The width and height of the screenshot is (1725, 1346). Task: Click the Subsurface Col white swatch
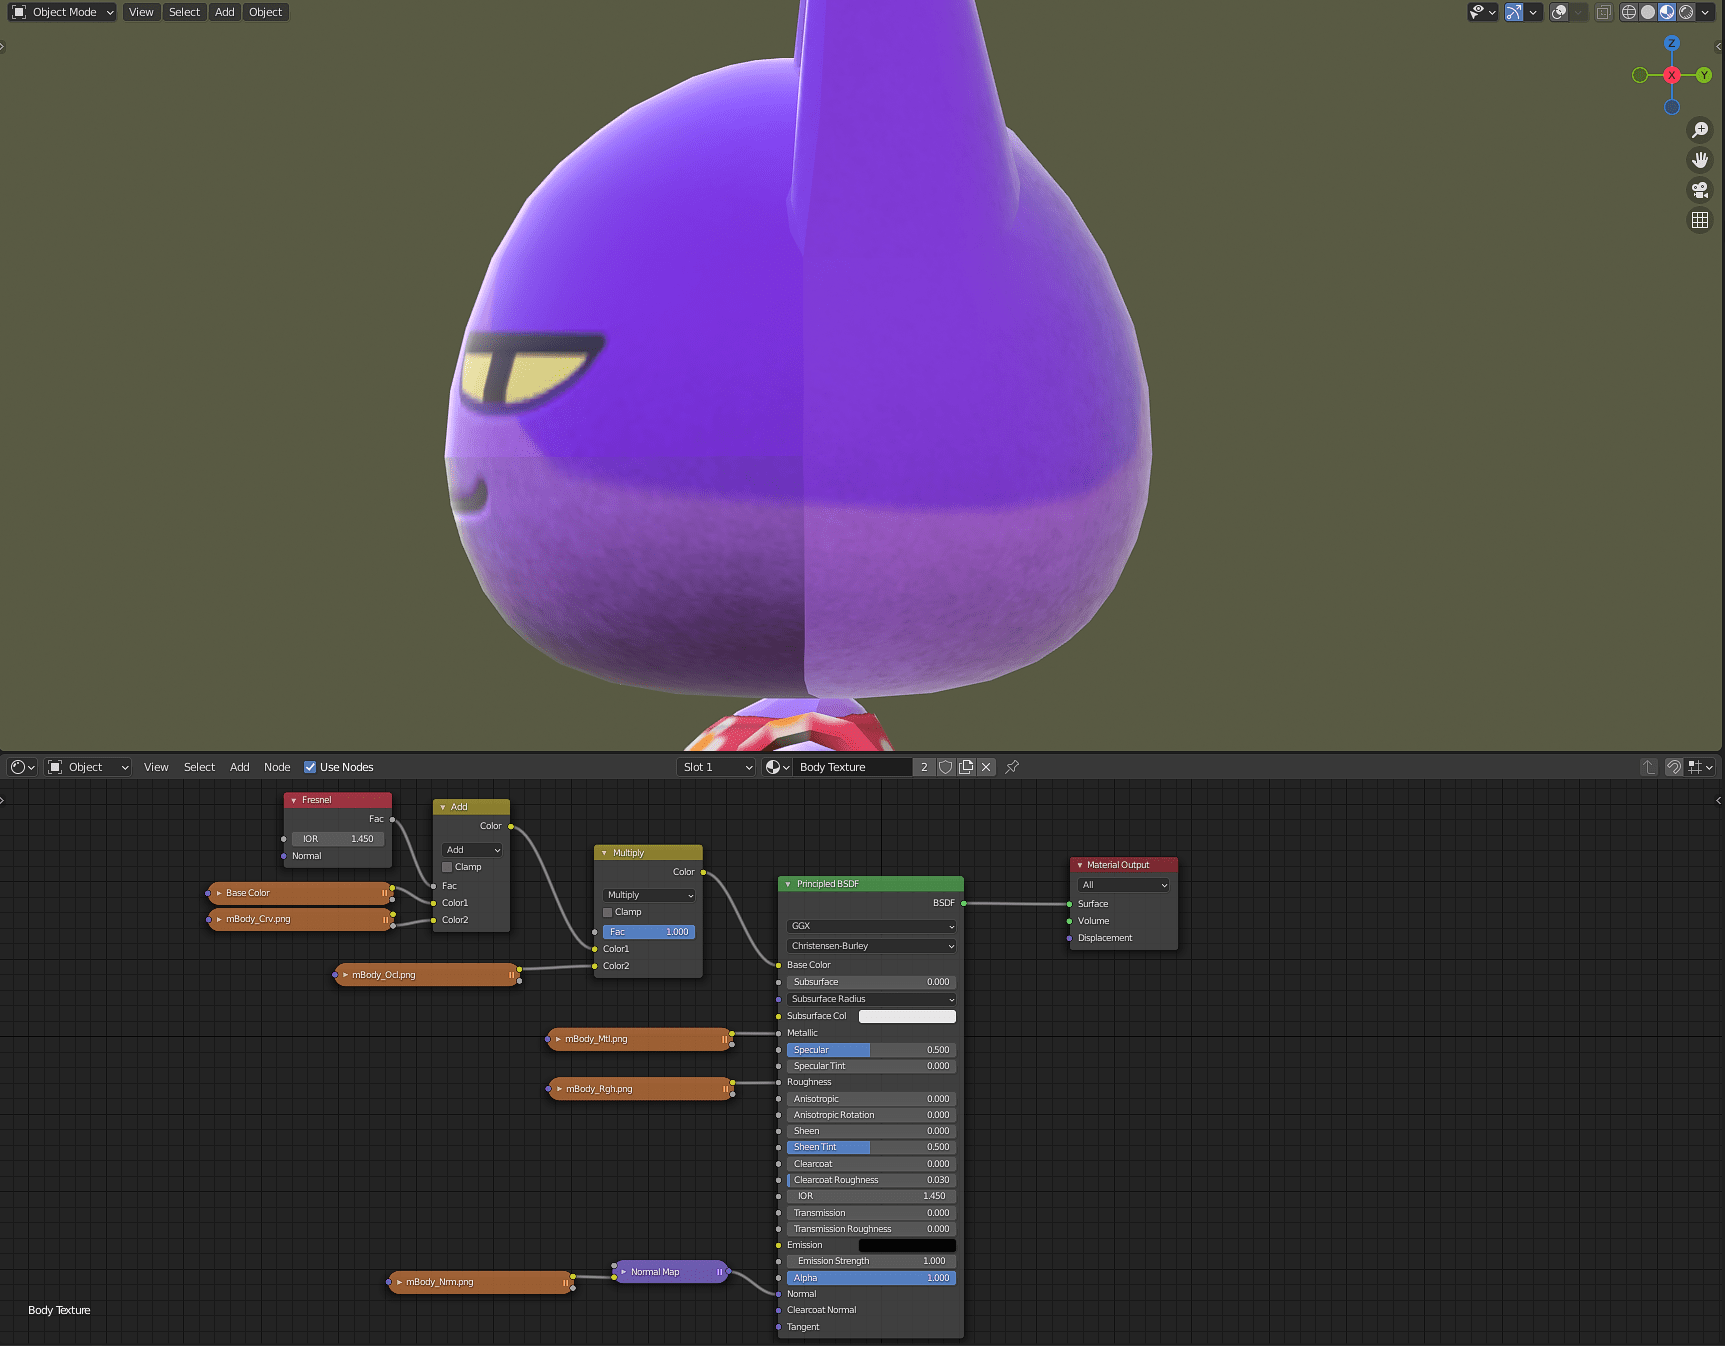coord(907,1016)
